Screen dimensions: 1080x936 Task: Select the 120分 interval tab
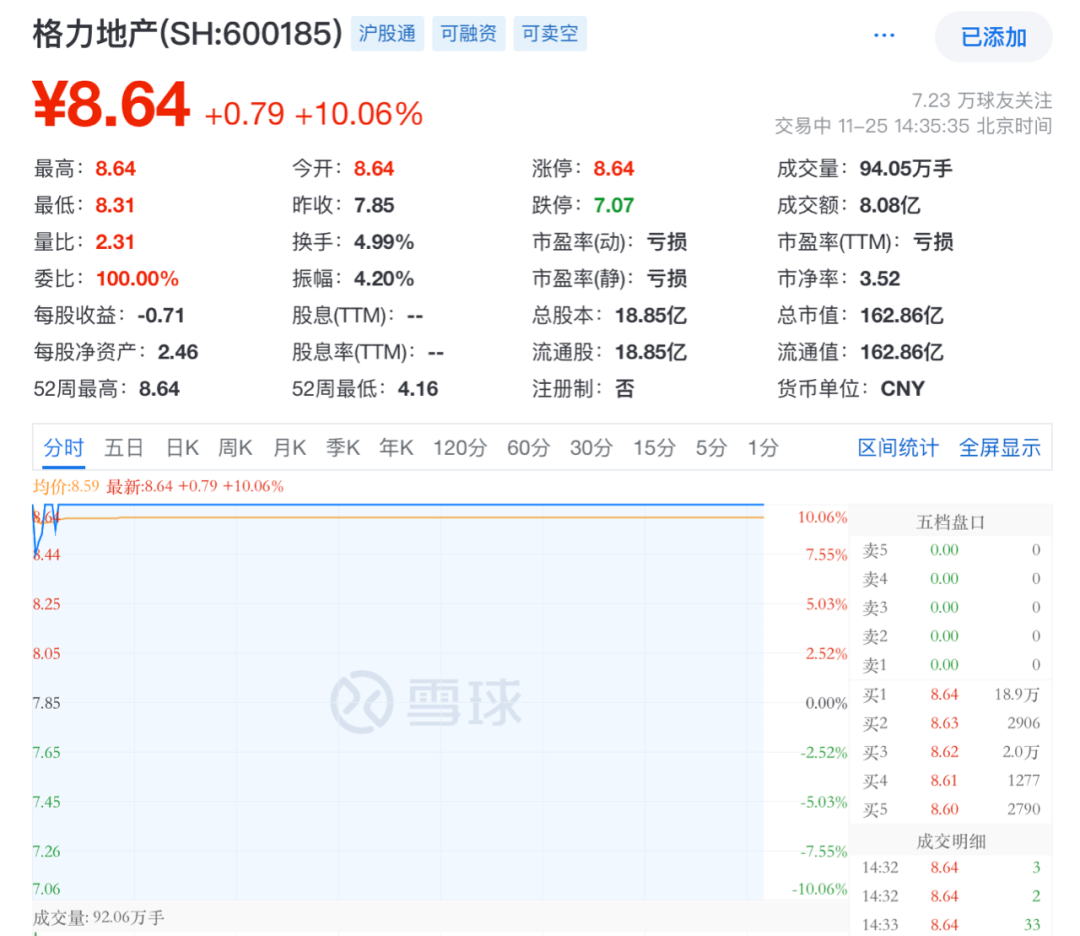tap(459, 448)
